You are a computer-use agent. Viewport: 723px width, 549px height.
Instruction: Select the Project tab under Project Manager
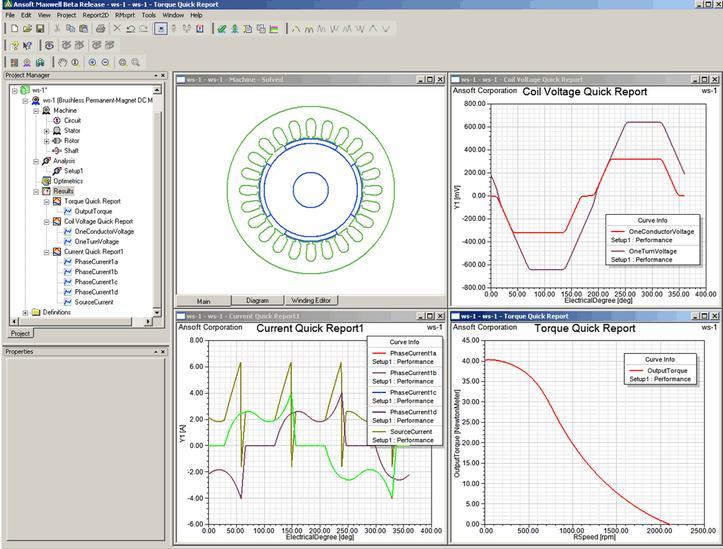click(x=20, y=333)
